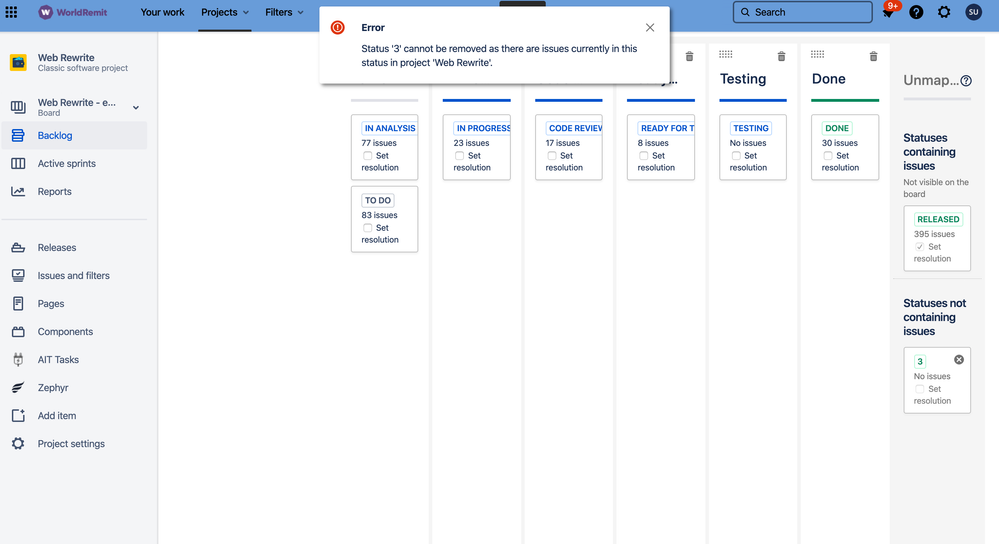Toggle Set resolution for Testing status
The height and width of the screenshot is (544, 999).
coord(736,156)
